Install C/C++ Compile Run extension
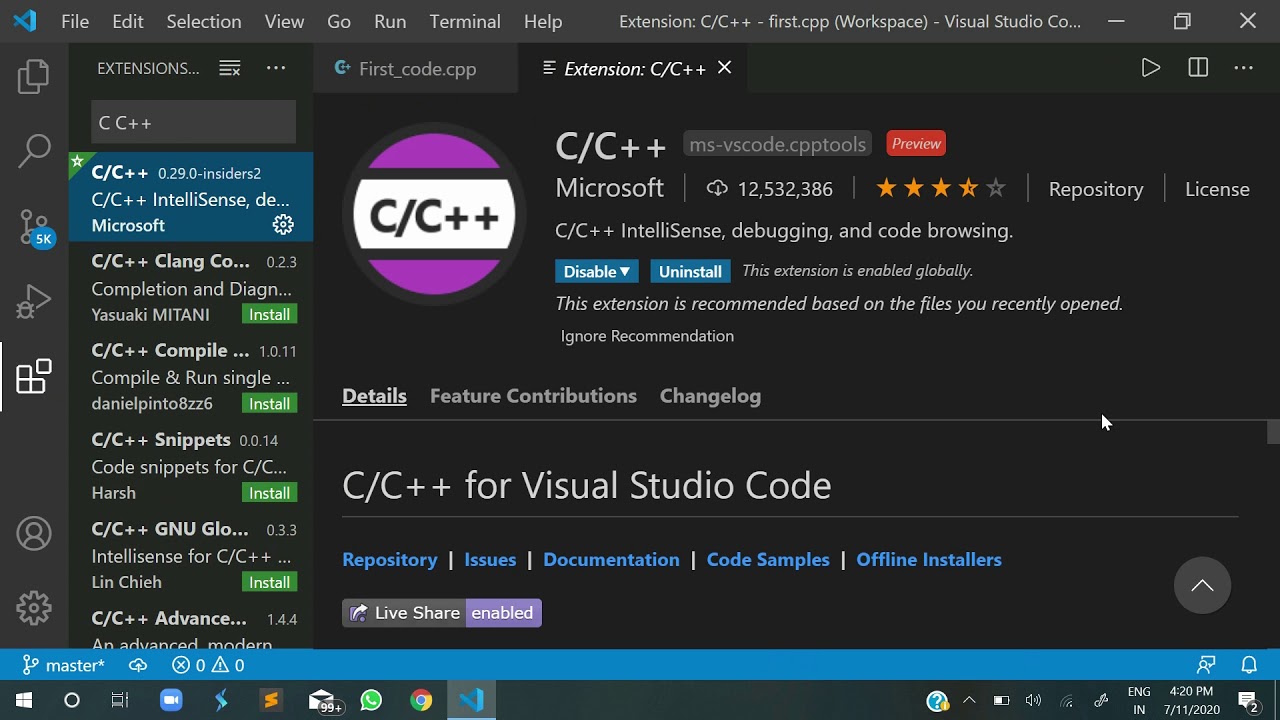 tap(269, 404)
